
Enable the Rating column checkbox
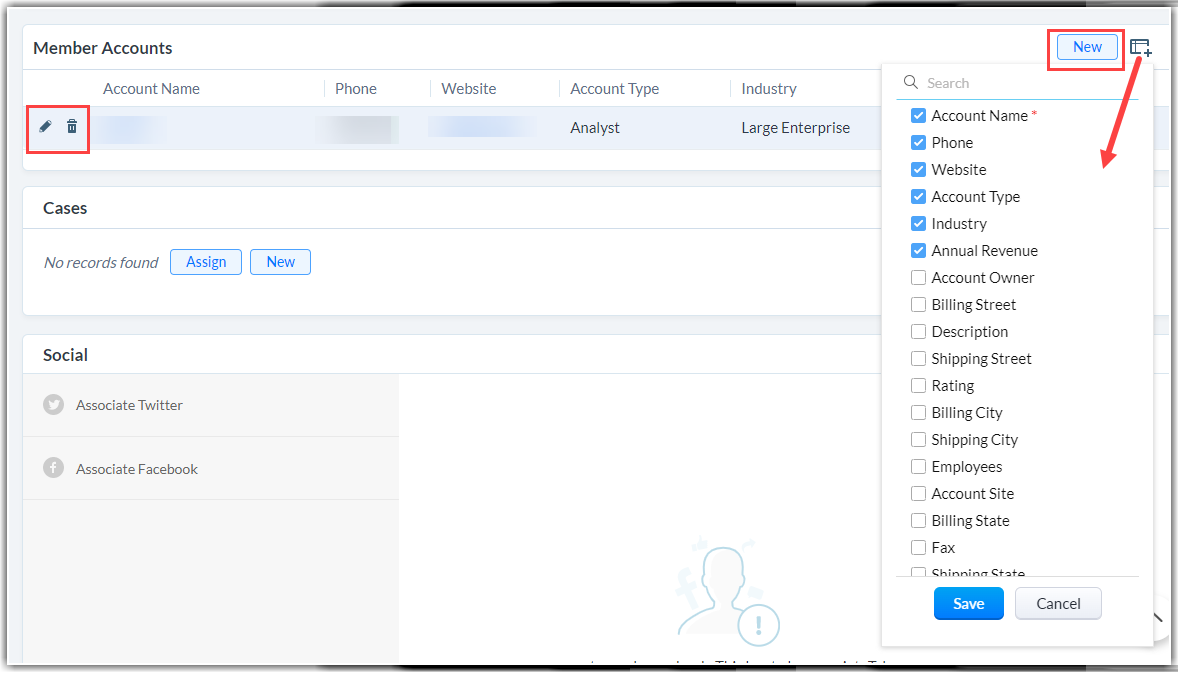click(x=918, y=386)
